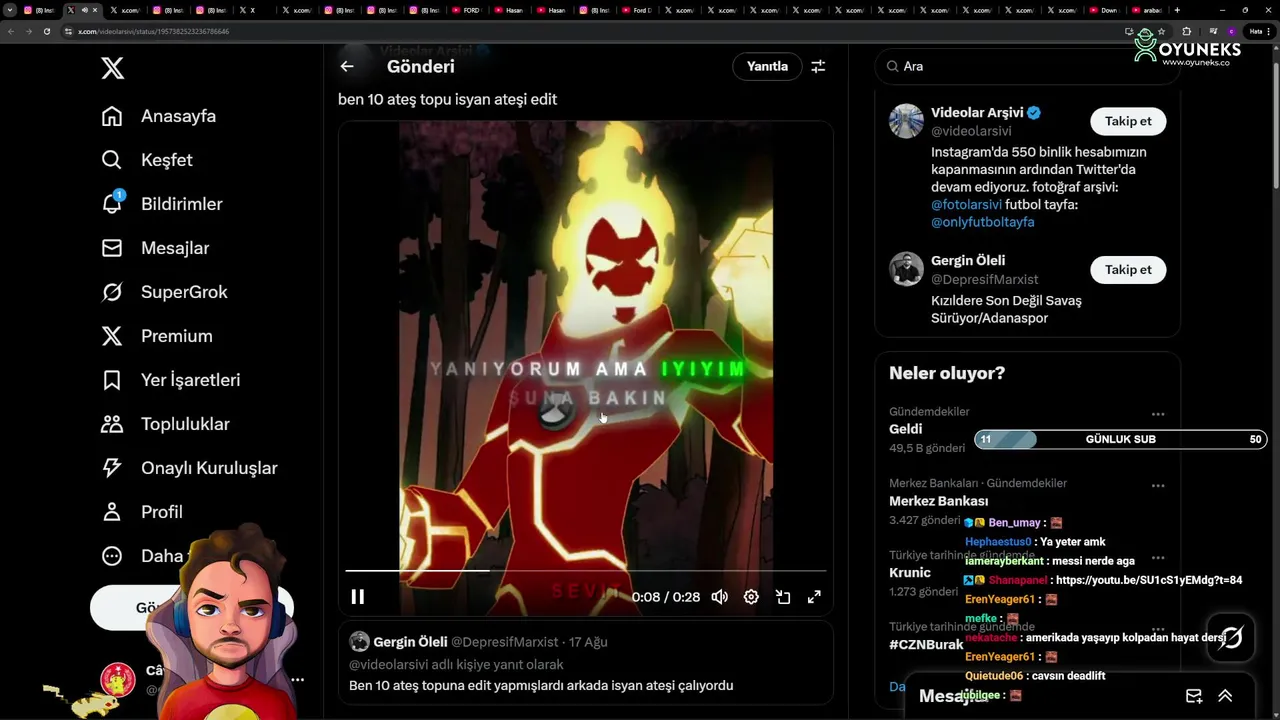1280x720 pixels.
Task: Enter video fullscreen
Action: [814, 597]
